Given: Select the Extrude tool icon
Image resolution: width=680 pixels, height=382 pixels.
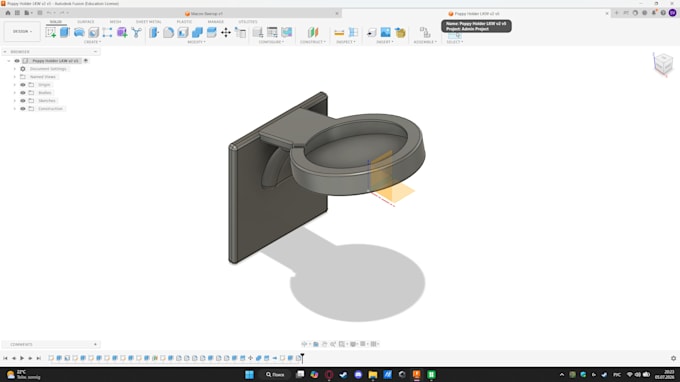Looking at the screenshot, I should pyautogui.click(x=65, y=32).
